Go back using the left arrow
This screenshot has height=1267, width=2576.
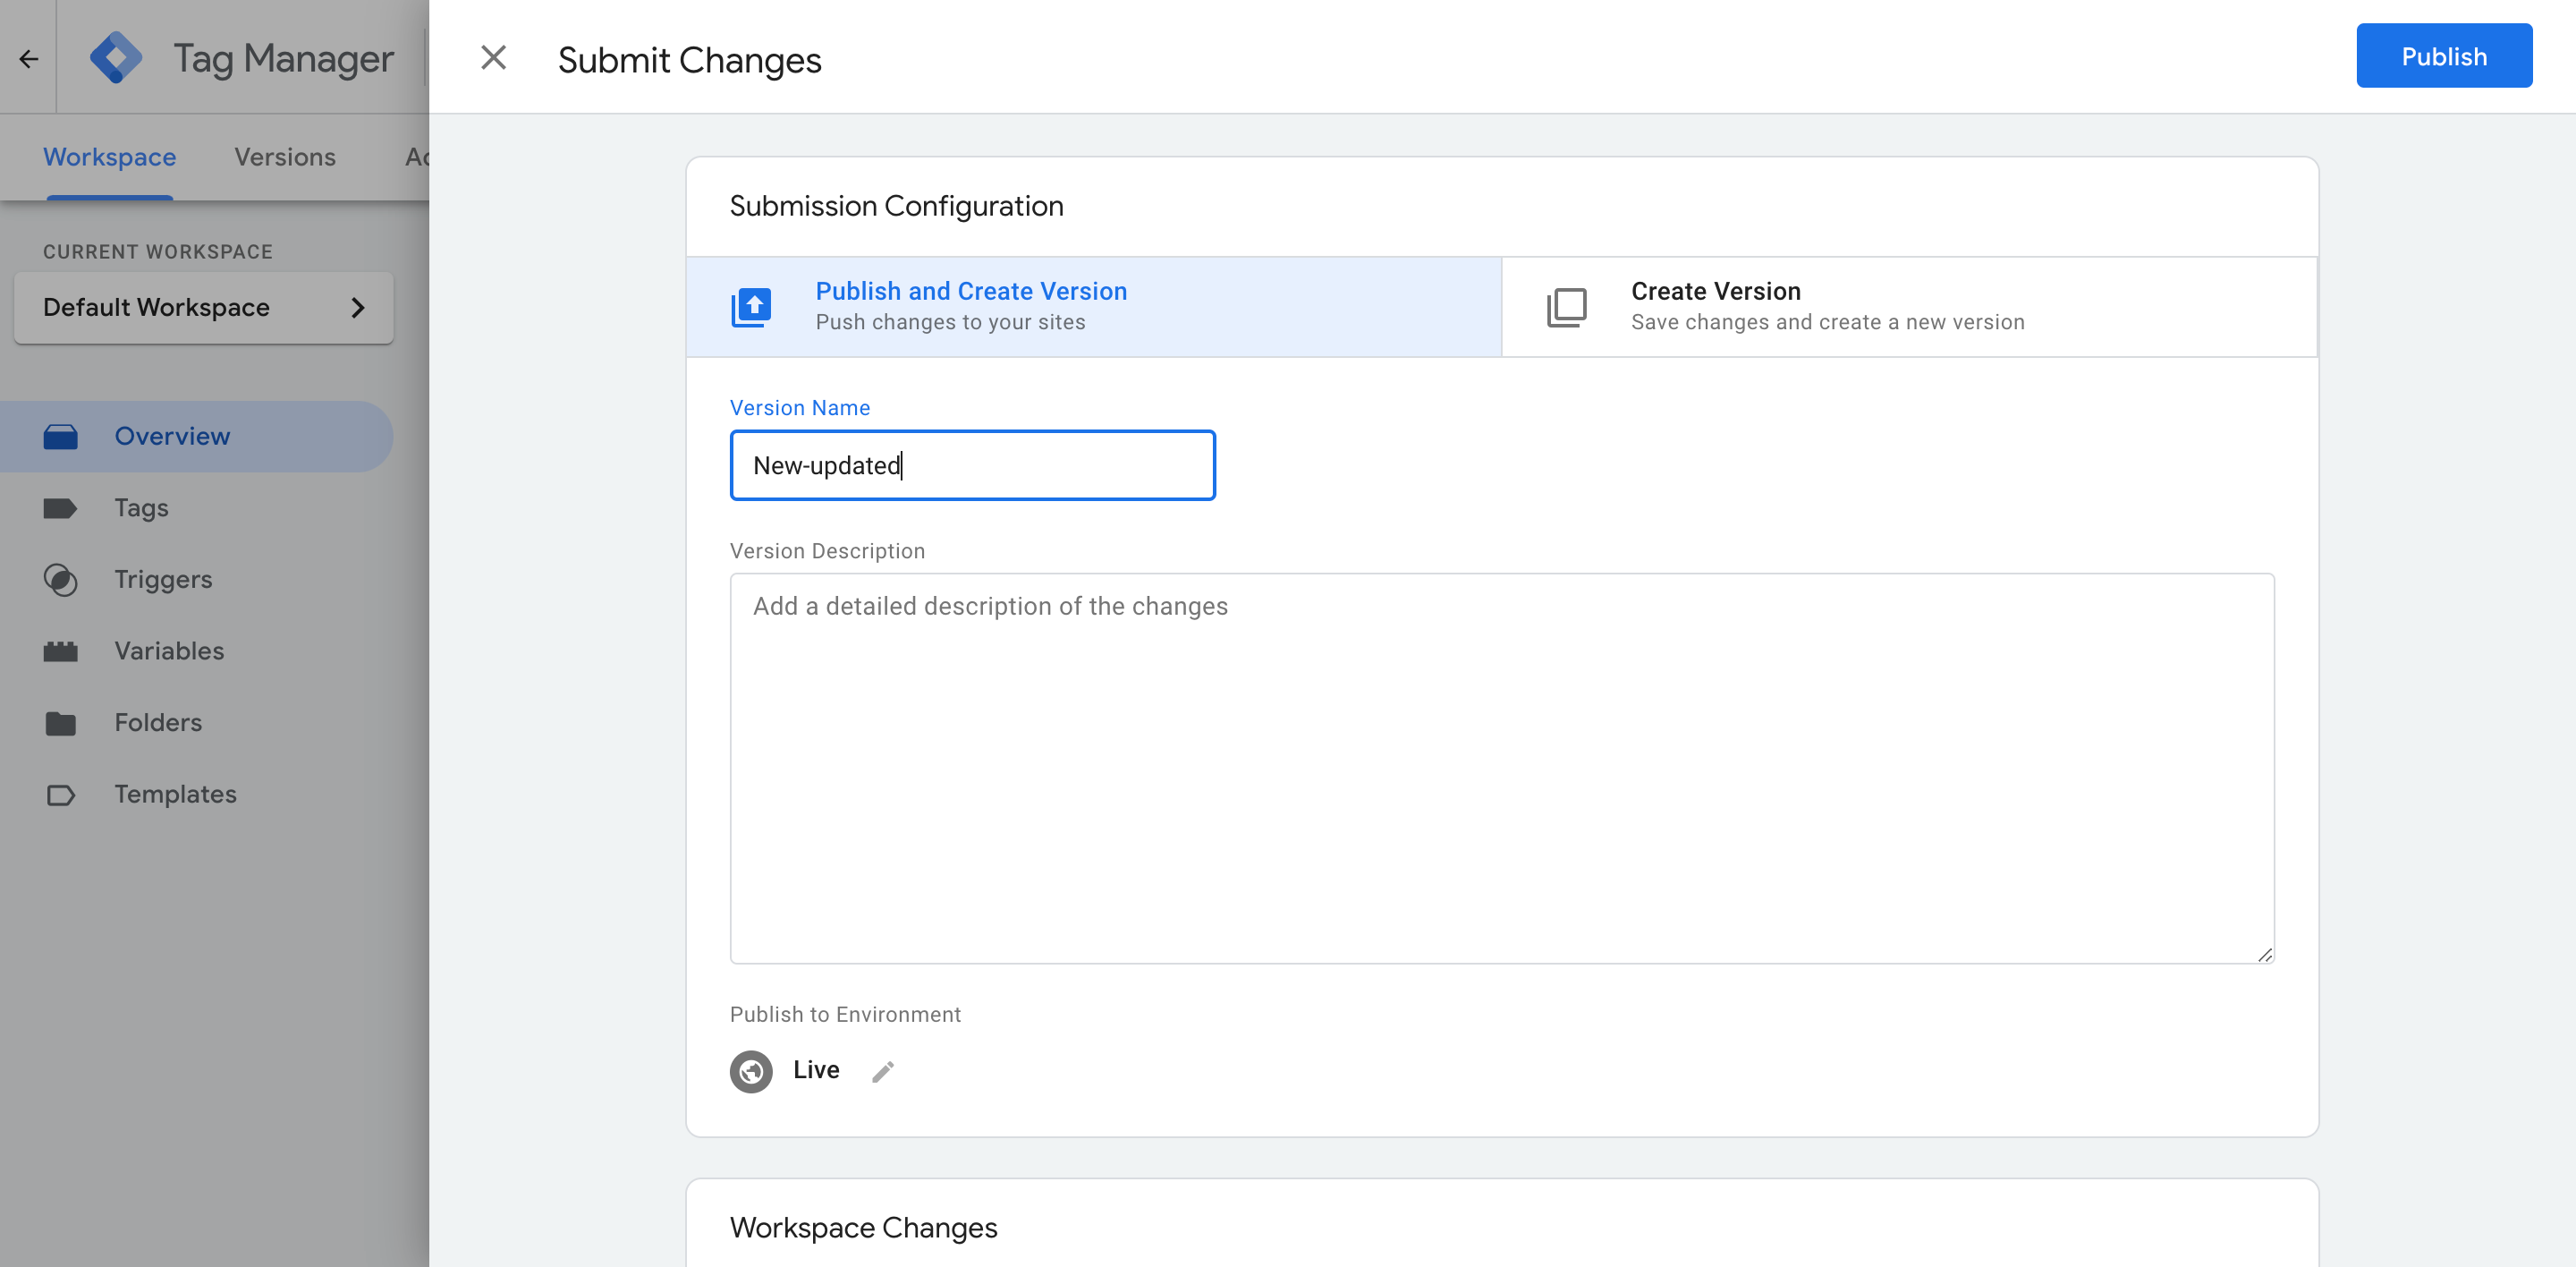point(28,59)
